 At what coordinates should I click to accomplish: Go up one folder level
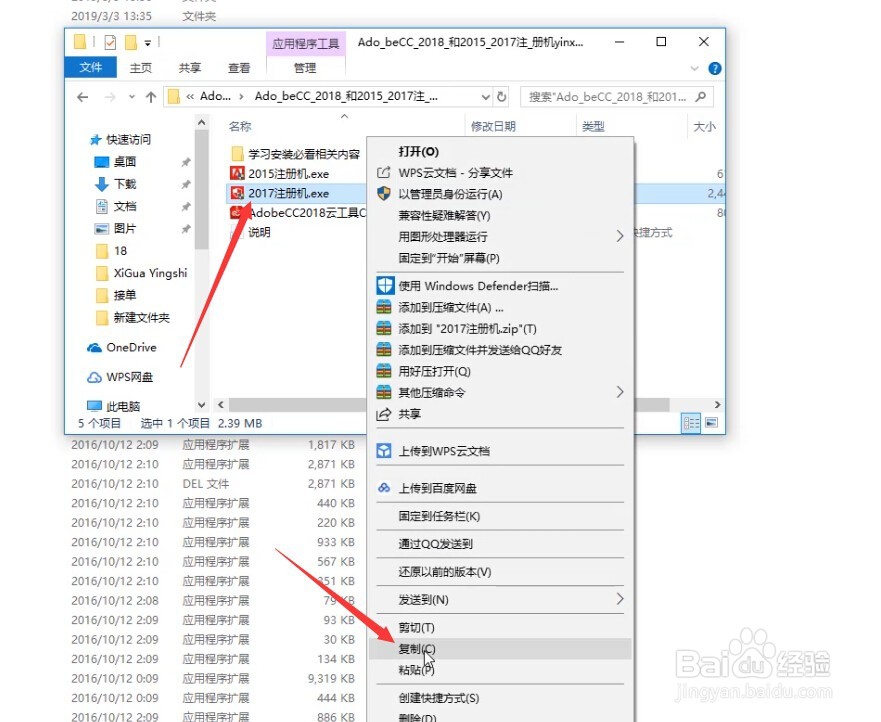pyautogui.click(x=151, y=97)
